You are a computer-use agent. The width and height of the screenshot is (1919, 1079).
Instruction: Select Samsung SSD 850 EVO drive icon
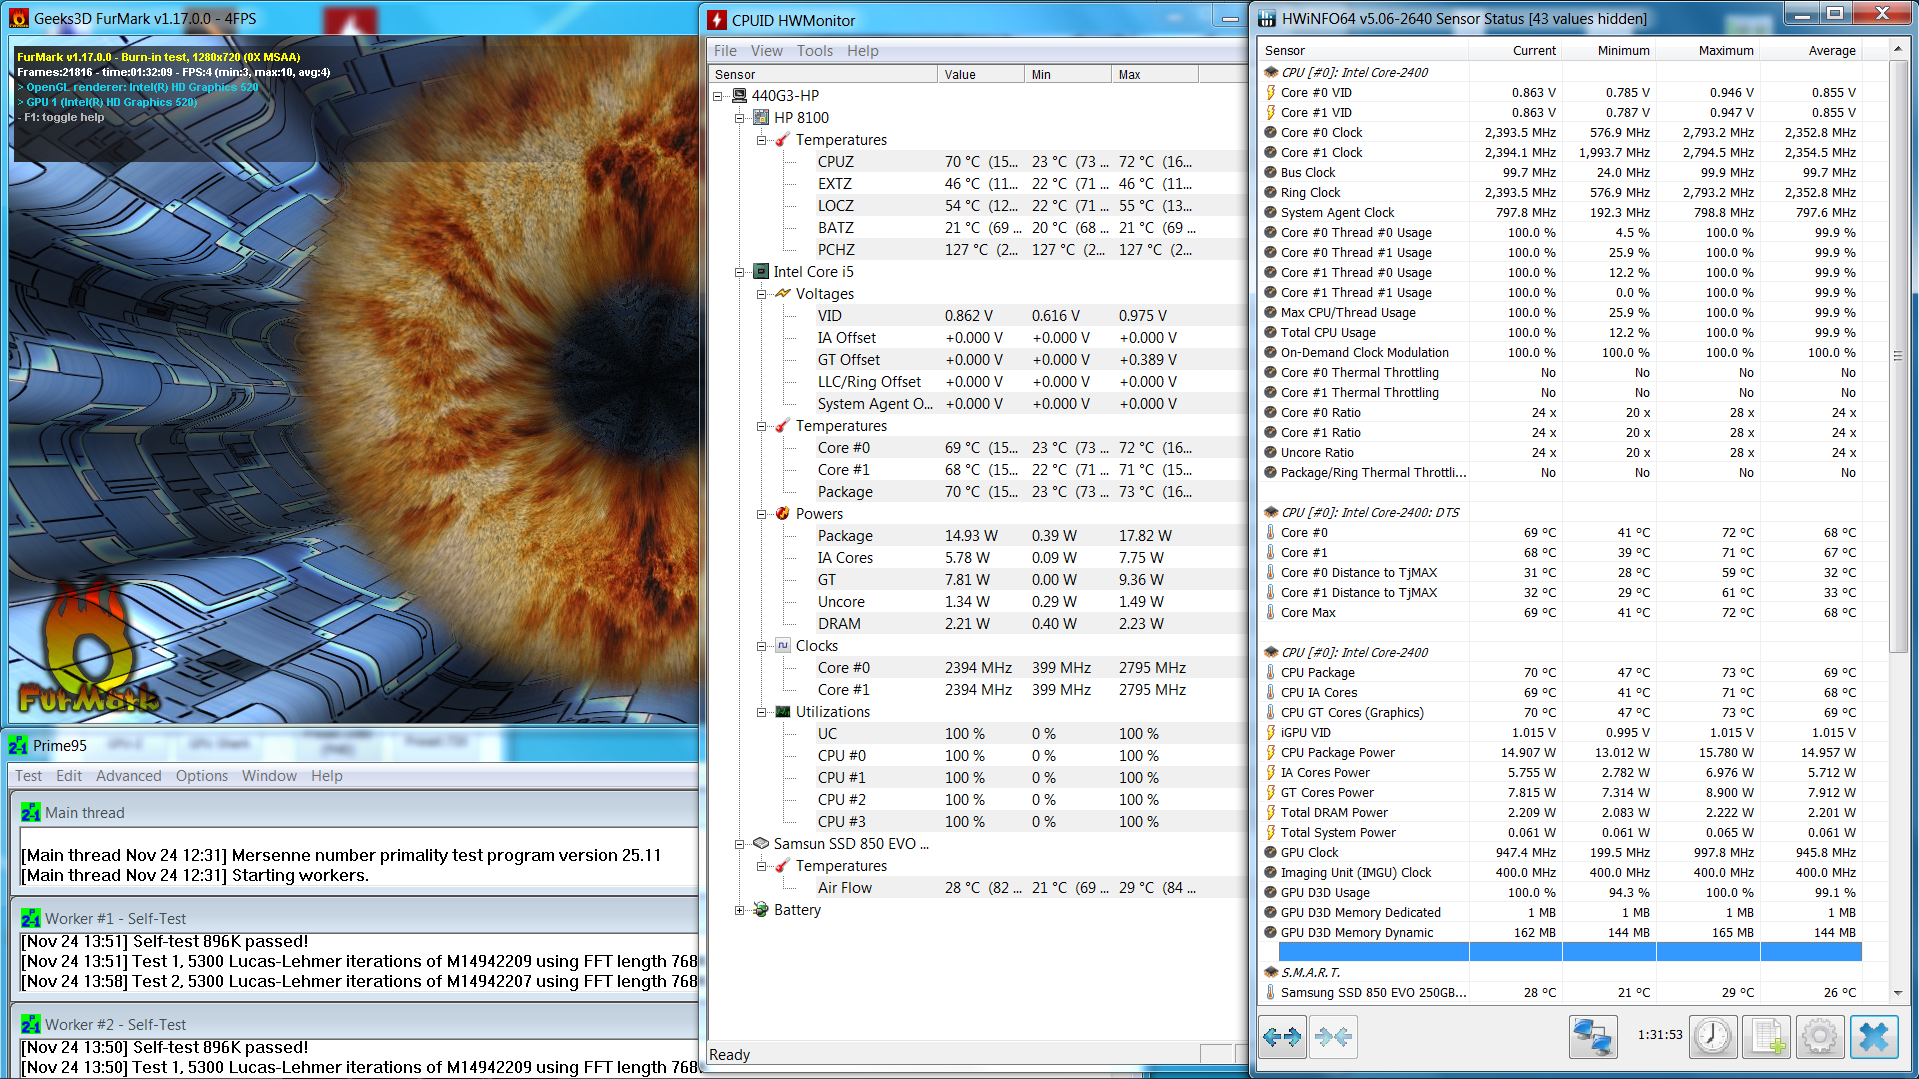coord(761,843)
